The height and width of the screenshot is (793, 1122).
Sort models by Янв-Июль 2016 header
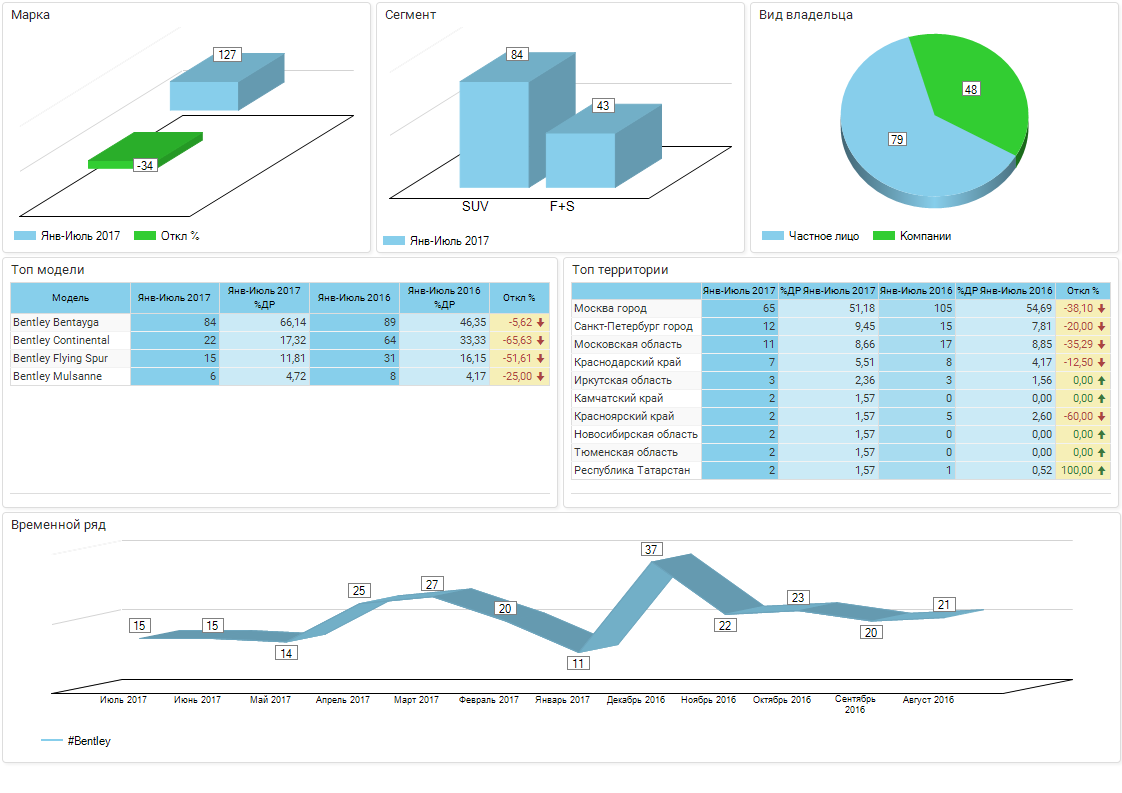tap(354, 298)
